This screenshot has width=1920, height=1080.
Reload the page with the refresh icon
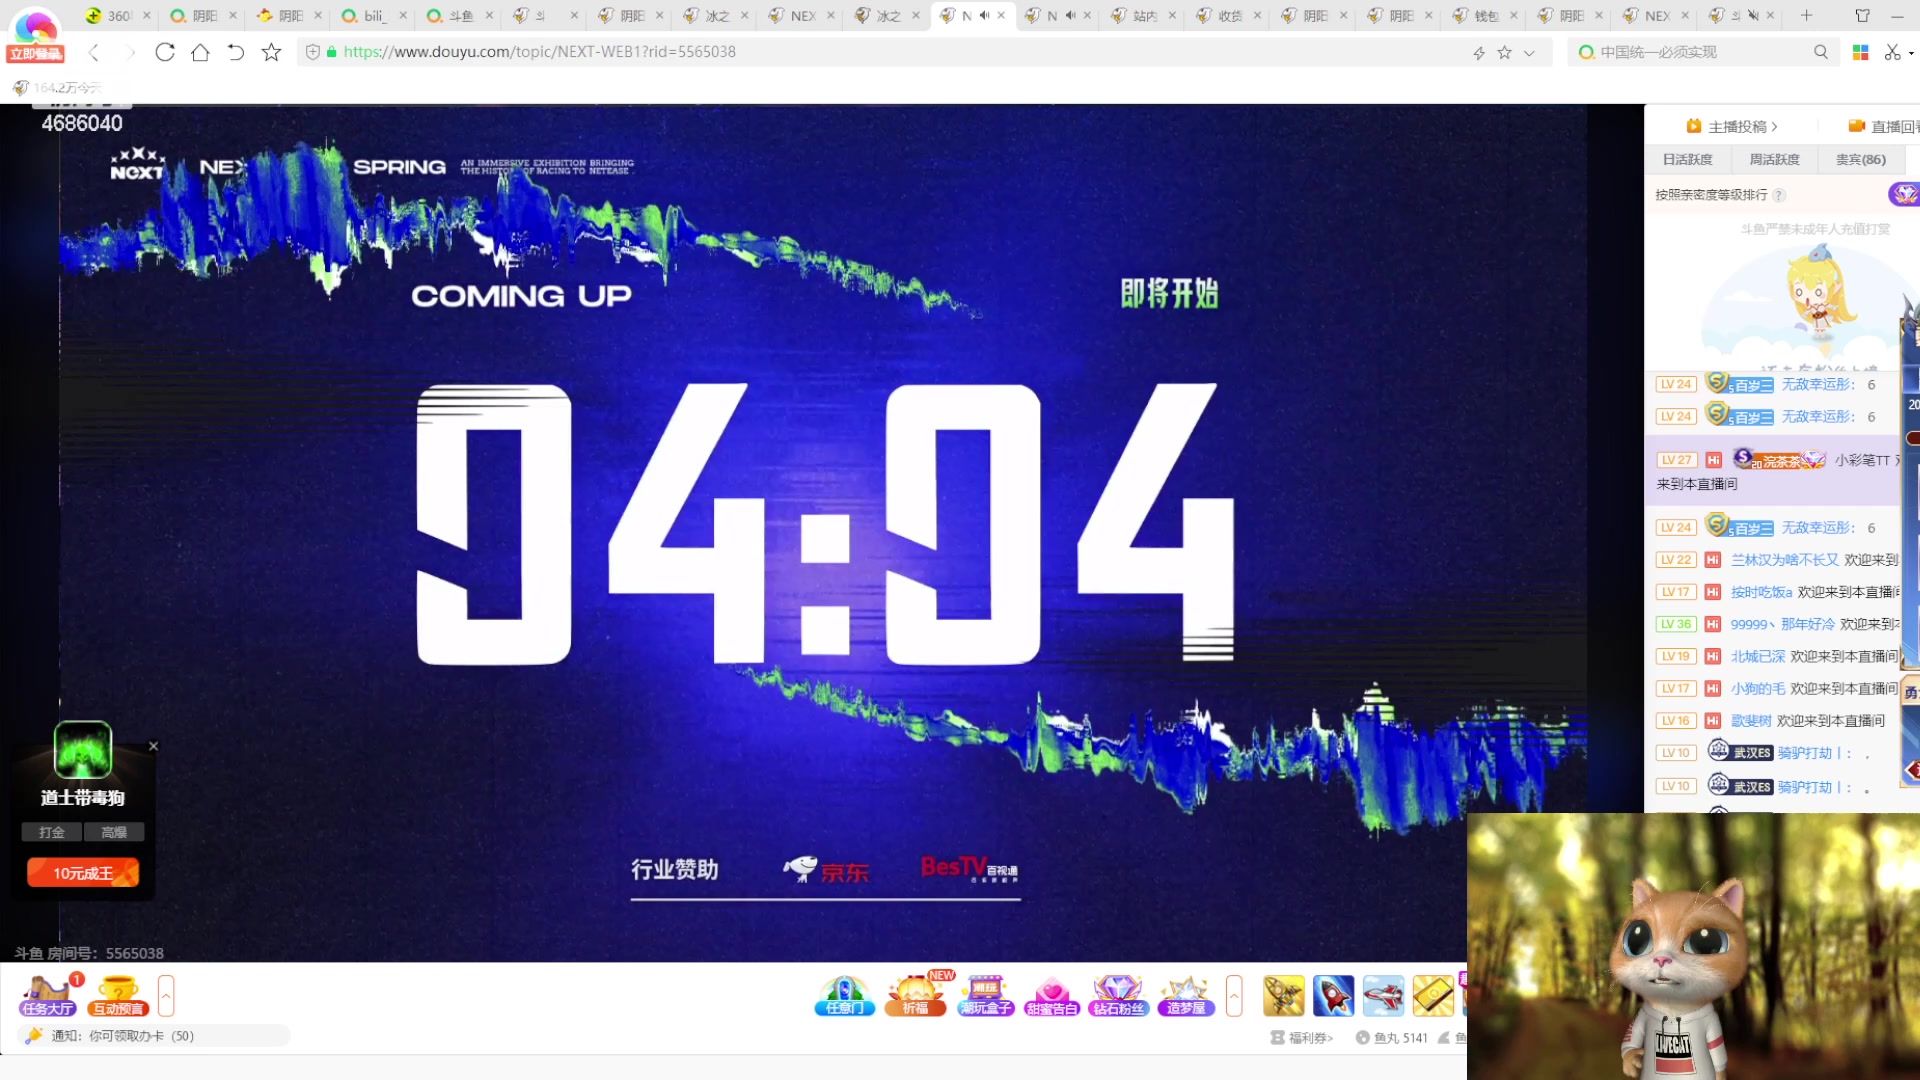(x=165, y=52)
